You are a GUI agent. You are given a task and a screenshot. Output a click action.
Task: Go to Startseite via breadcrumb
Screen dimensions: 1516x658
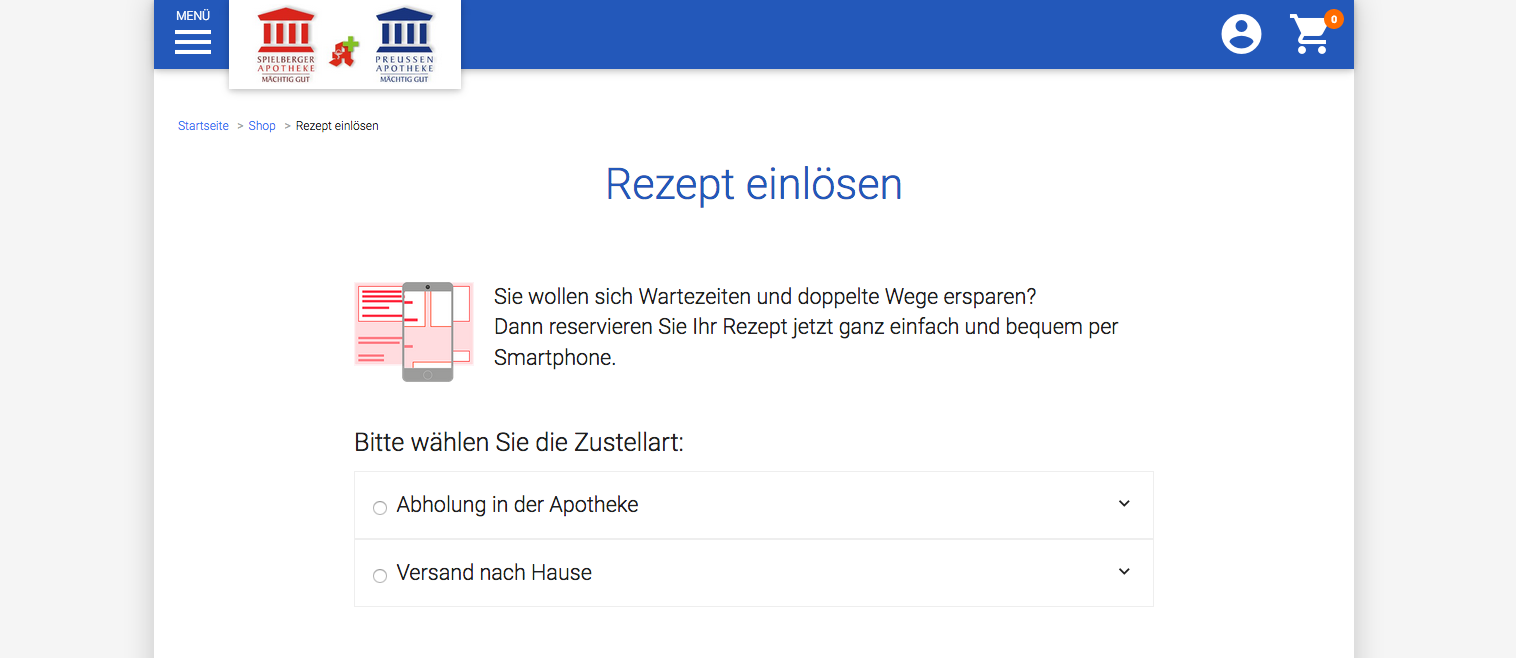tap(203, 126)
